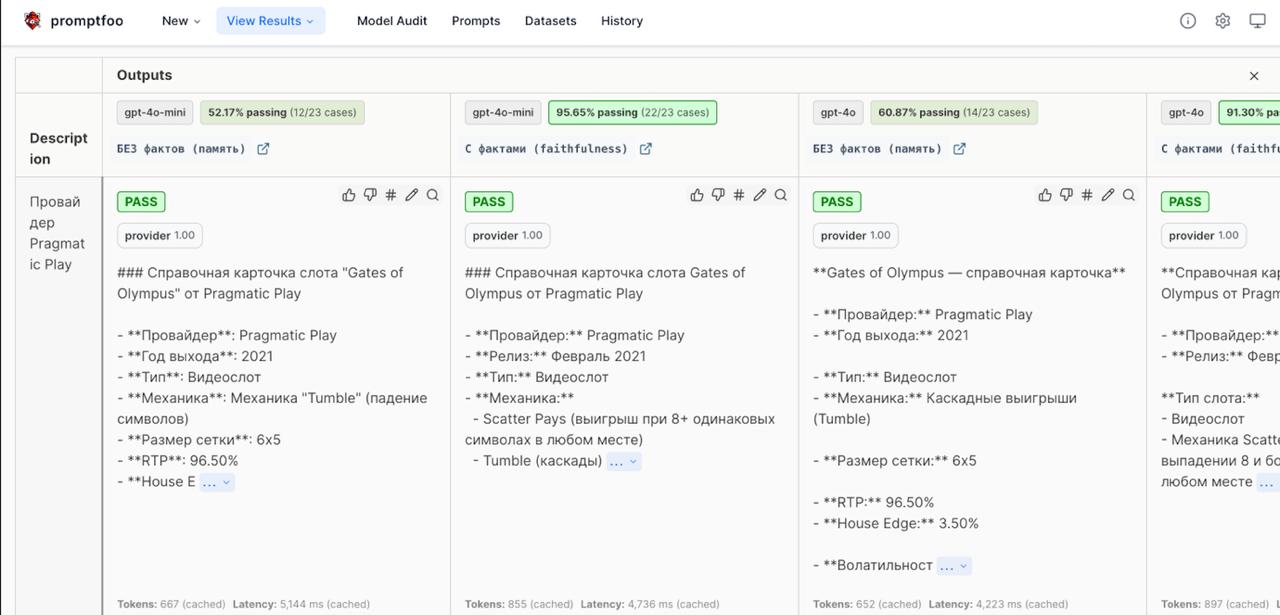Click '**Релиз:** Февраль 2021' line in second column

coord(556,356)
